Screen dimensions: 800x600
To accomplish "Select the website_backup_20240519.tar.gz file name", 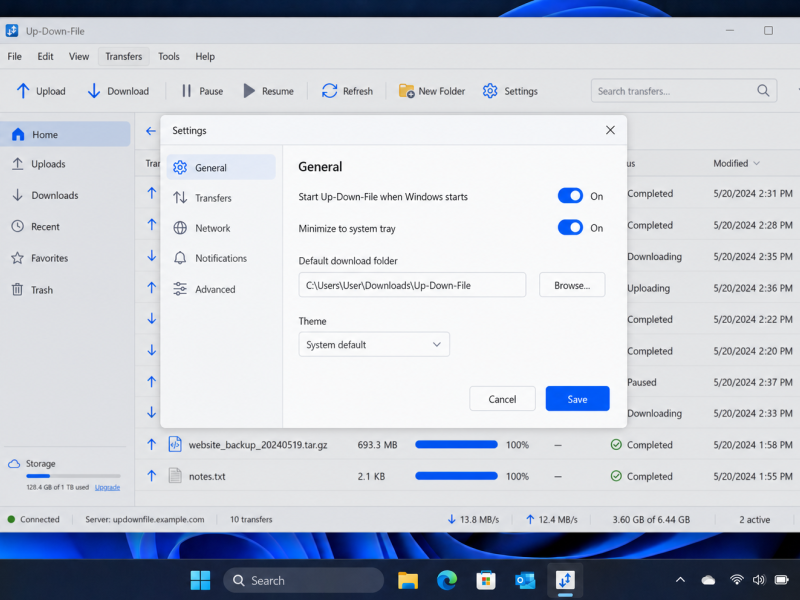I will [x=258, y=445].
